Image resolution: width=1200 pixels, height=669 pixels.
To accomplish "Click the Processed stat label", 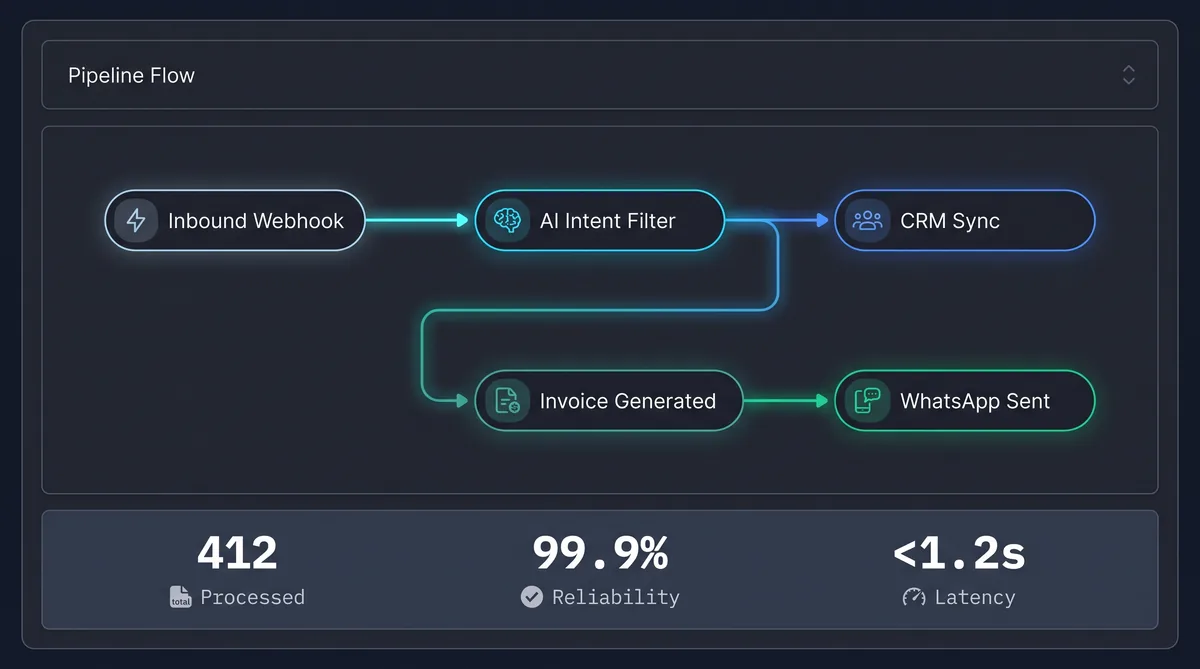I will click(x=252, y=597).
